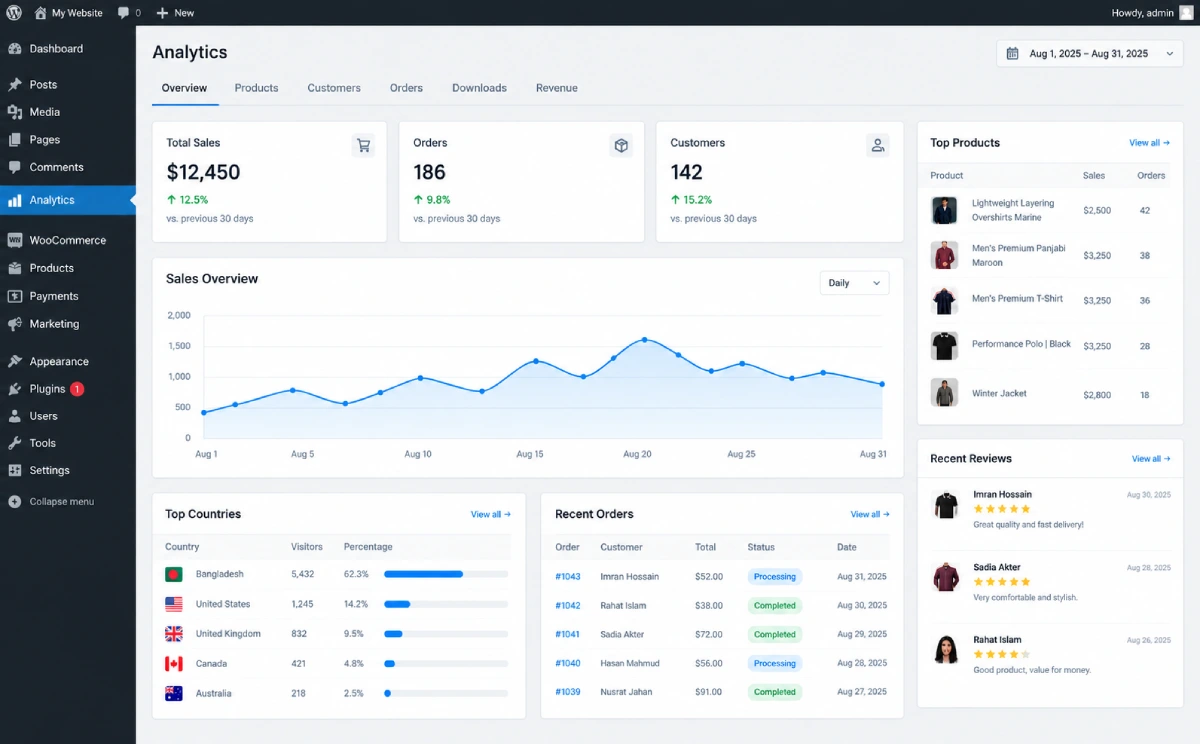Click the home icon beside My Website
This screenshot has height=744, width=1200.
point(40,13)
